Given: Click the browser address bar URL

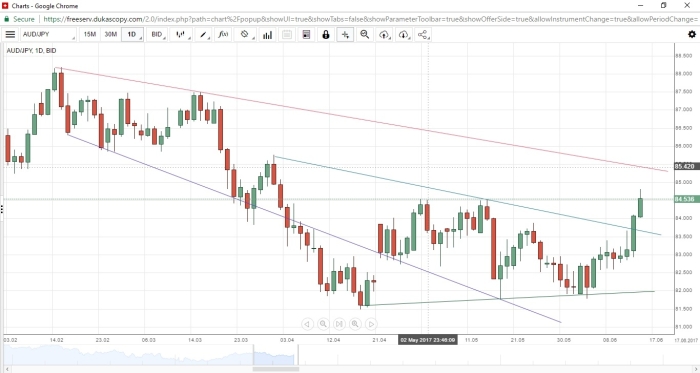Looking at the screenshot, I should click(x=371, y=19).
